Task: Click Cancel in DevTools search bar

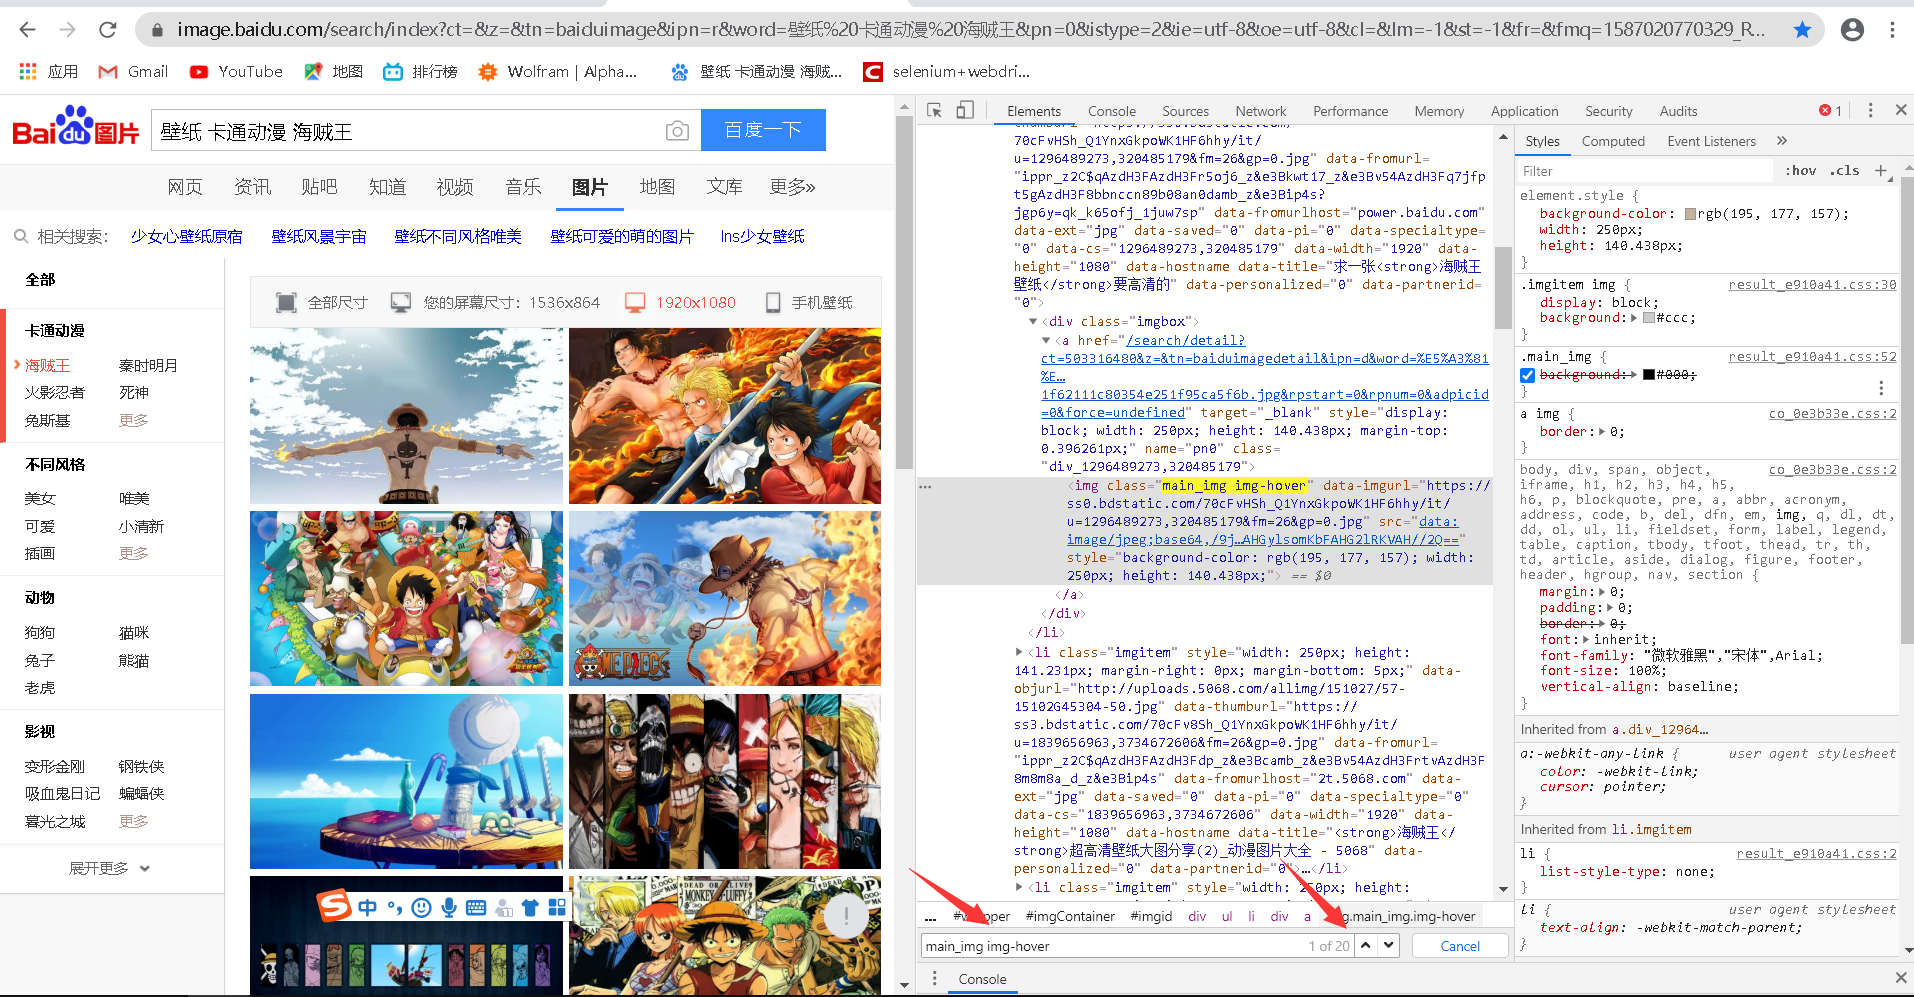Action: (x=1460, y=946)
